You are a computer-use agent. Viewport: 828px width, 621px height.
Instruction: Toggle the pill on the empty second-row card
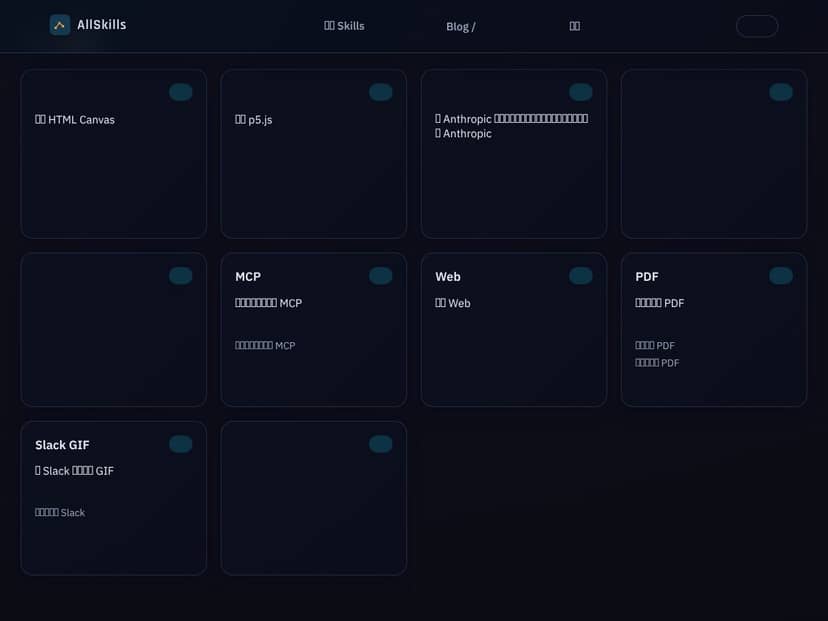(x=181, y=275)
